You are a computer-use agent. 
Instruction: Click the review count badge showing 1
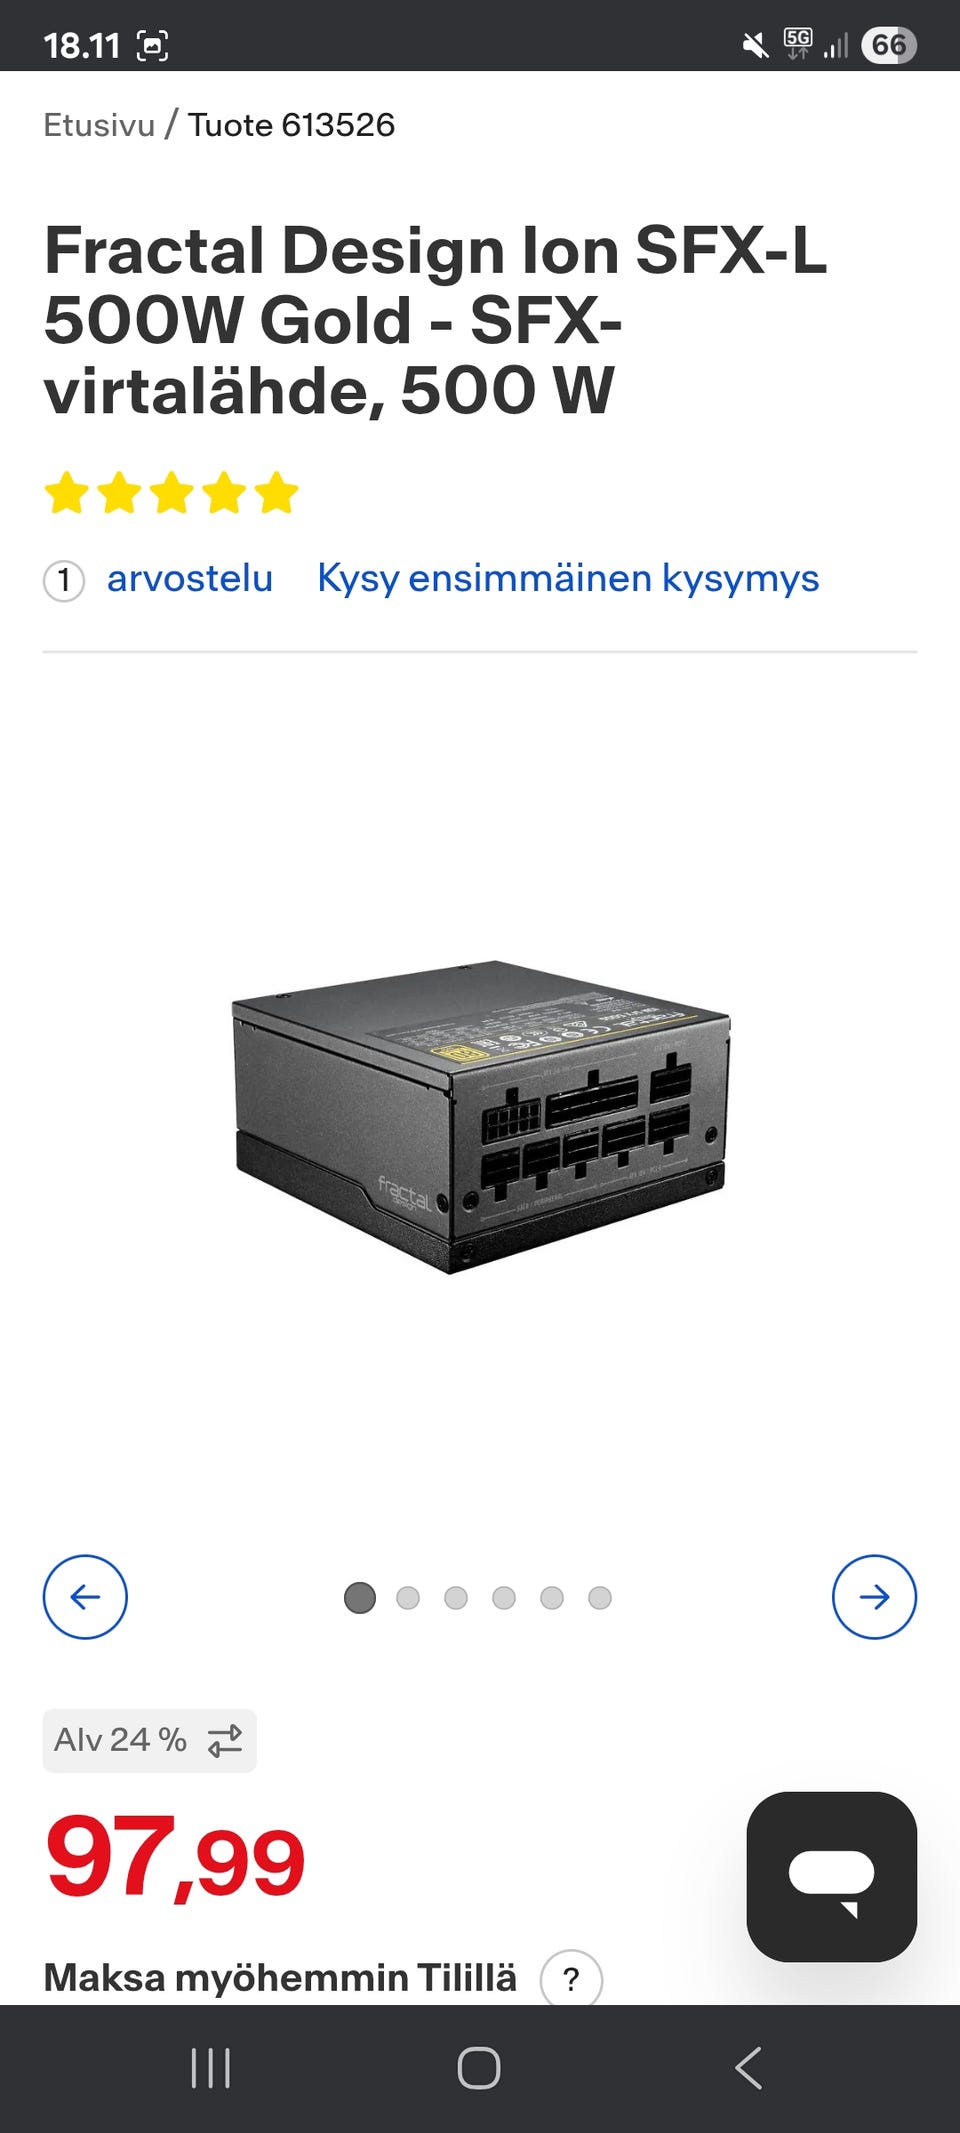[x=64, y=580]
